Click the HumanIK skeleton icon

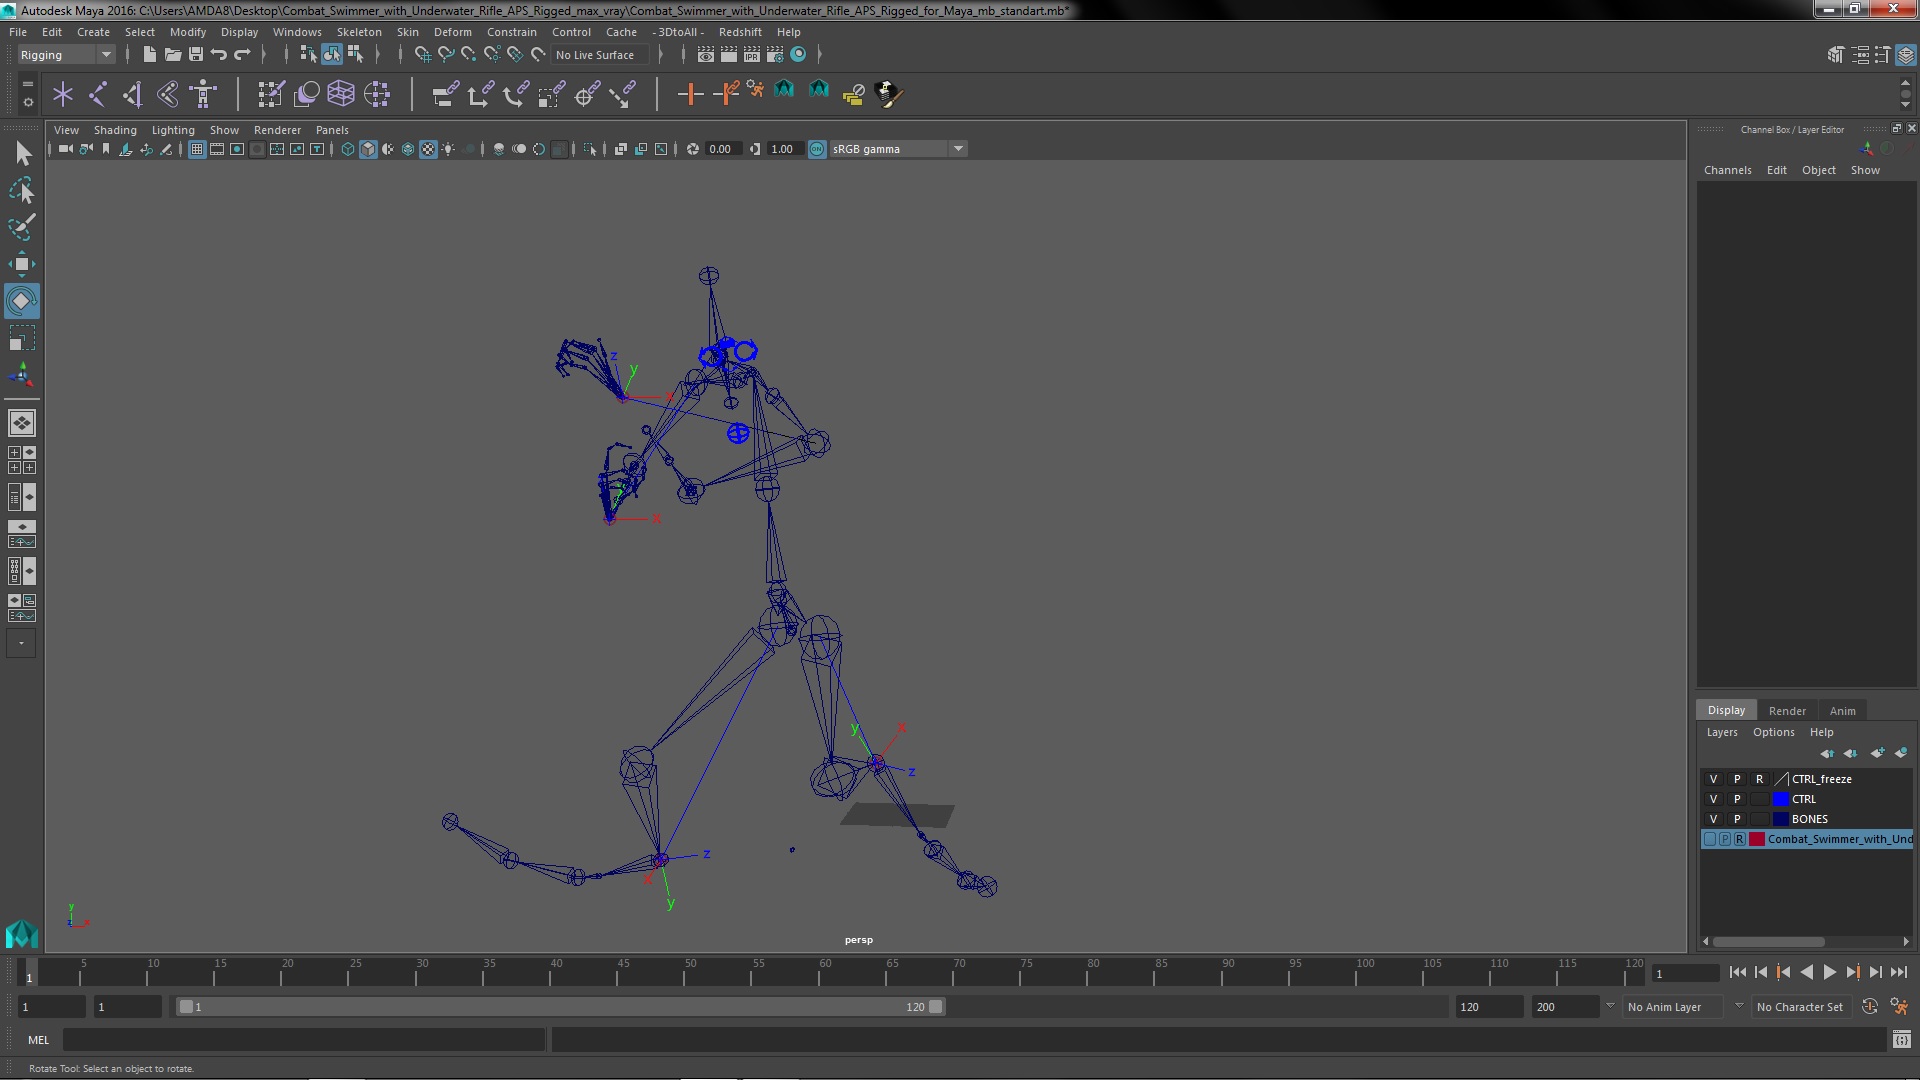[x=203, y=94]
